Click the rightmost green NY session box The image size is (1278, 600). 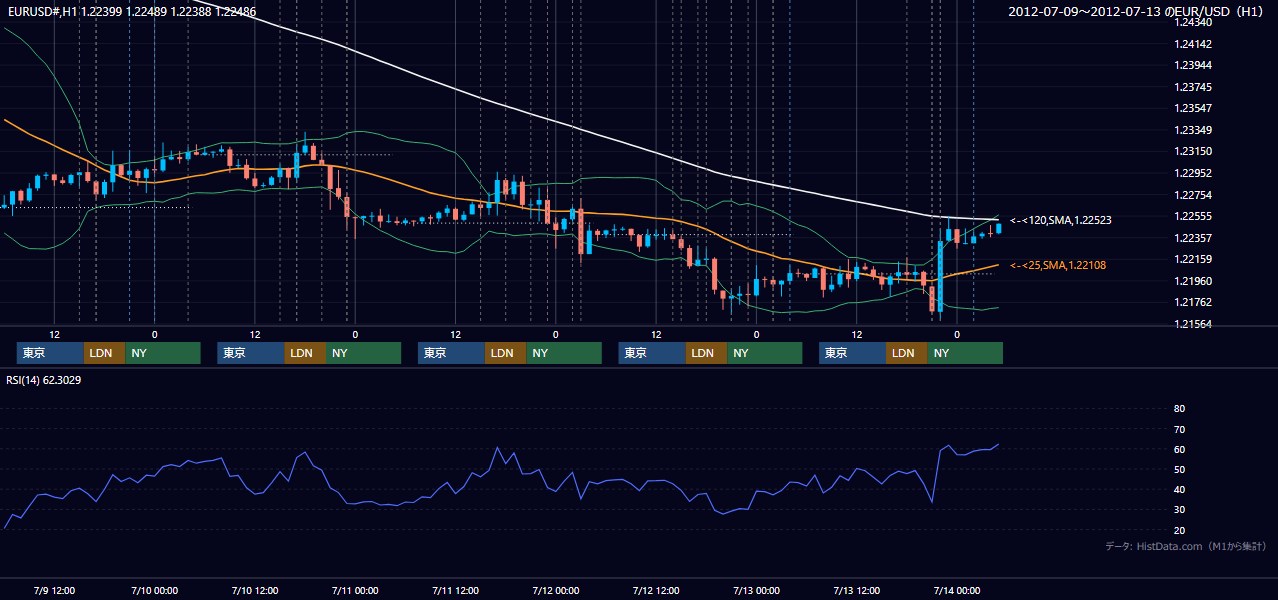(965, 353)
